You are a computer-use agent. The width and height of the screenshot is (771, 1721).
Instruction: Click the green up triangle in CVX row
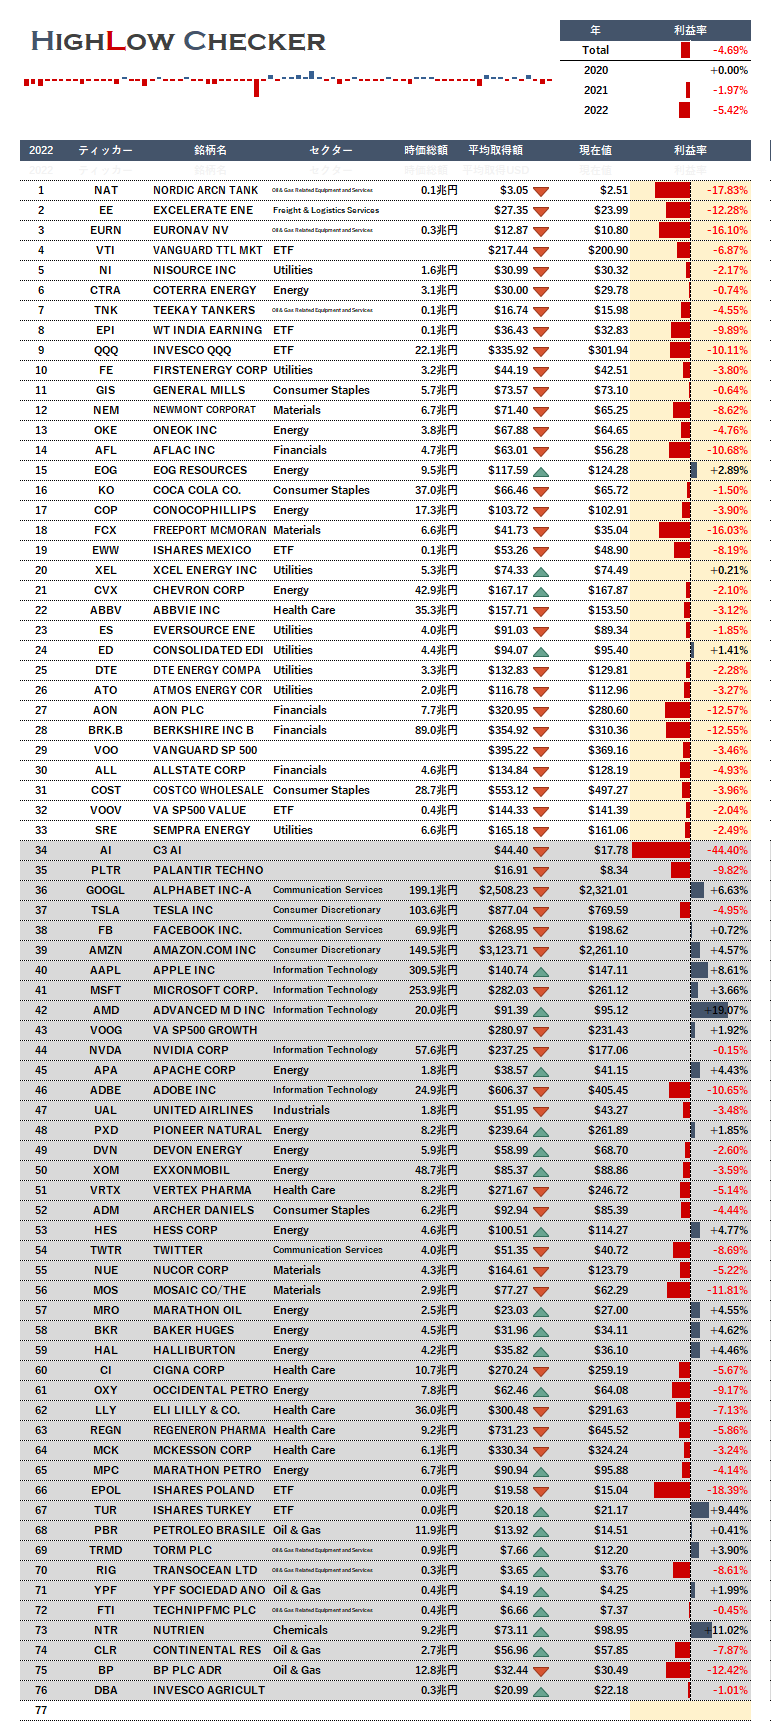pos(541,591)
